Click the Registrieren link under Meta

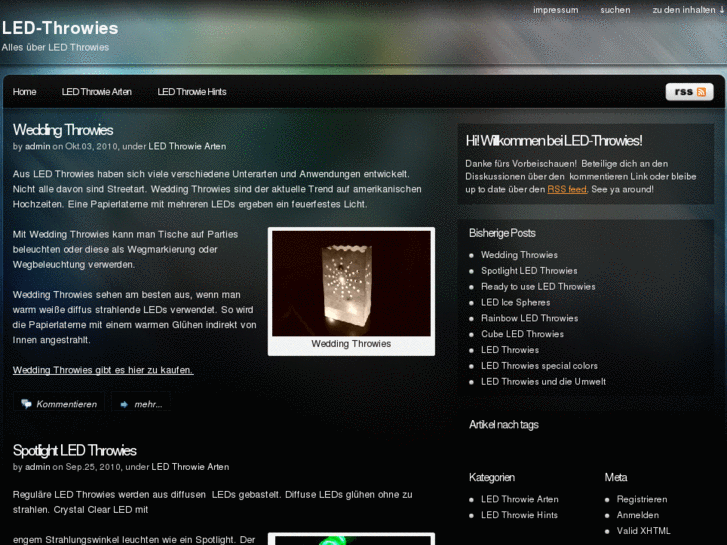[642, 500]
